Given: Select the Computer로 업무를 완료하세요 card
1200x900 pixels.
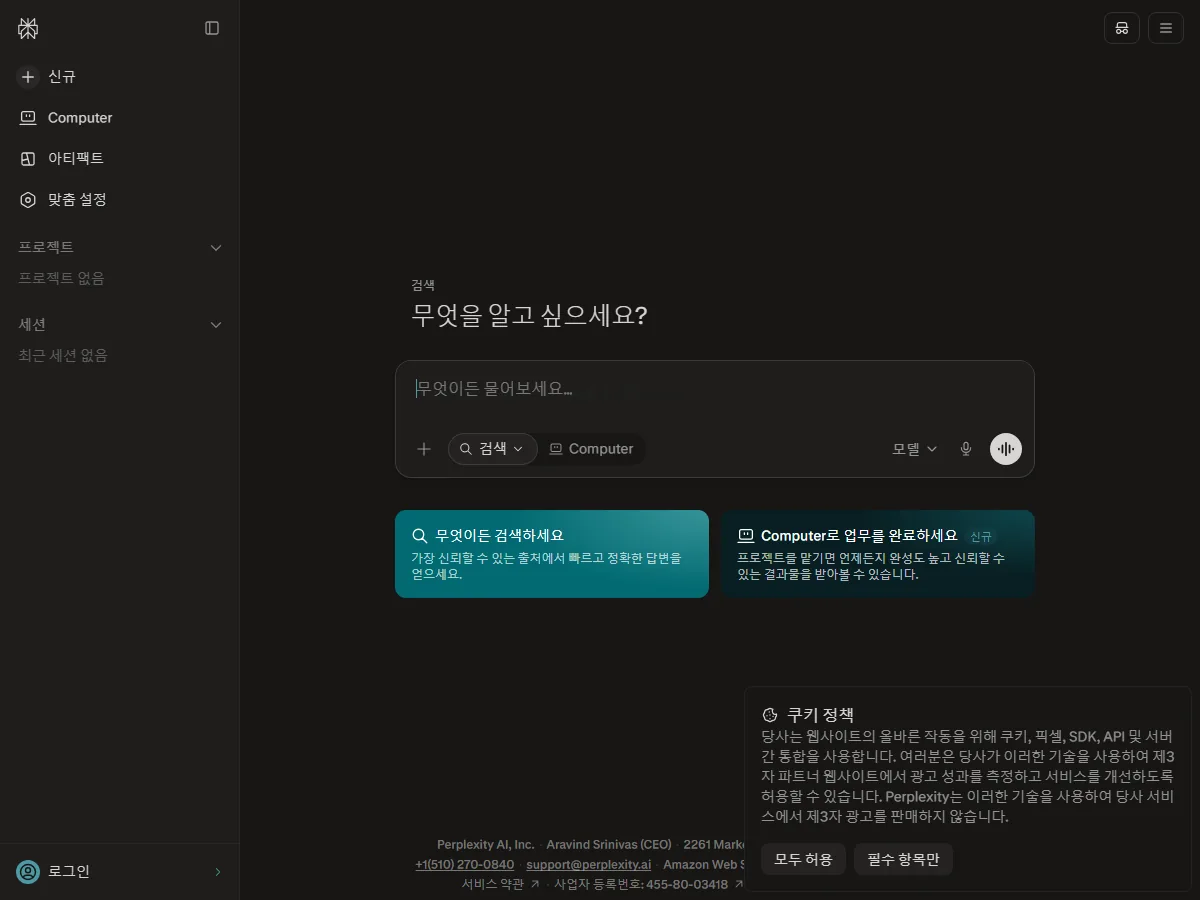Looking at the screenshot, I should [x=878, y=554].
